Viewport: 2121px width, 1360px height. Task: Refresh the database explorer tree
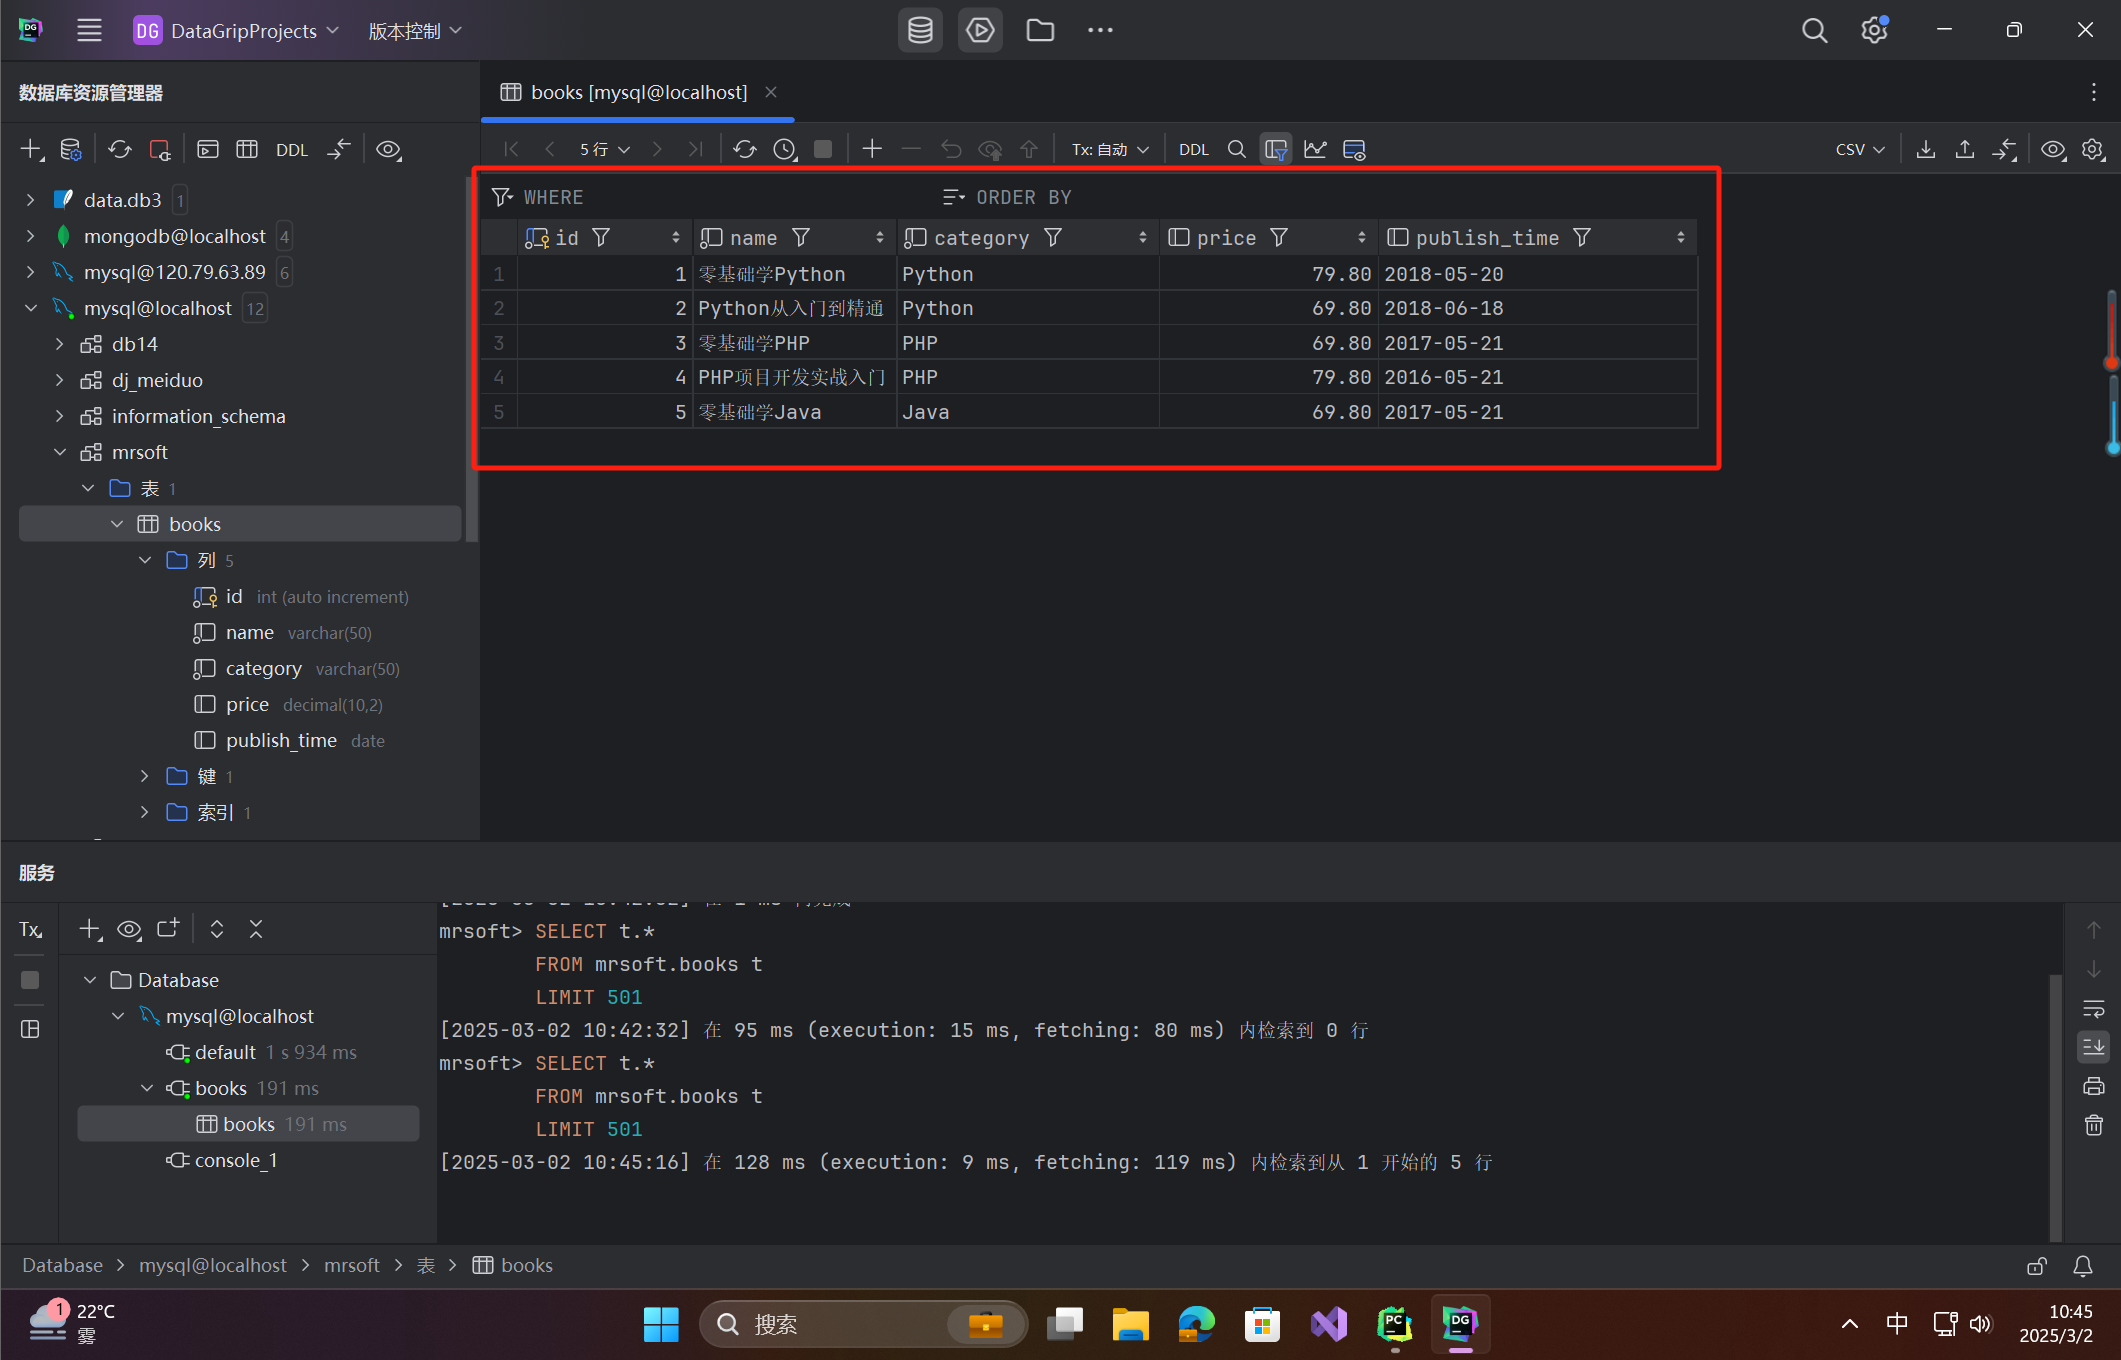[120, 150]
